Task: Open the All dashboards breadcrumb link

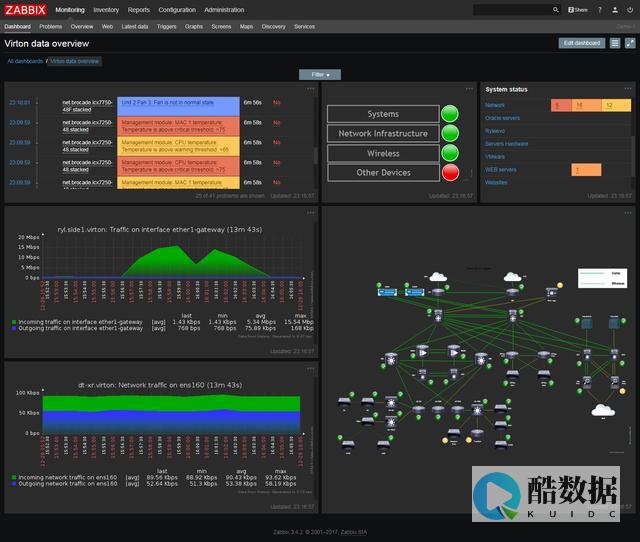Action: [x=25, y=61]
